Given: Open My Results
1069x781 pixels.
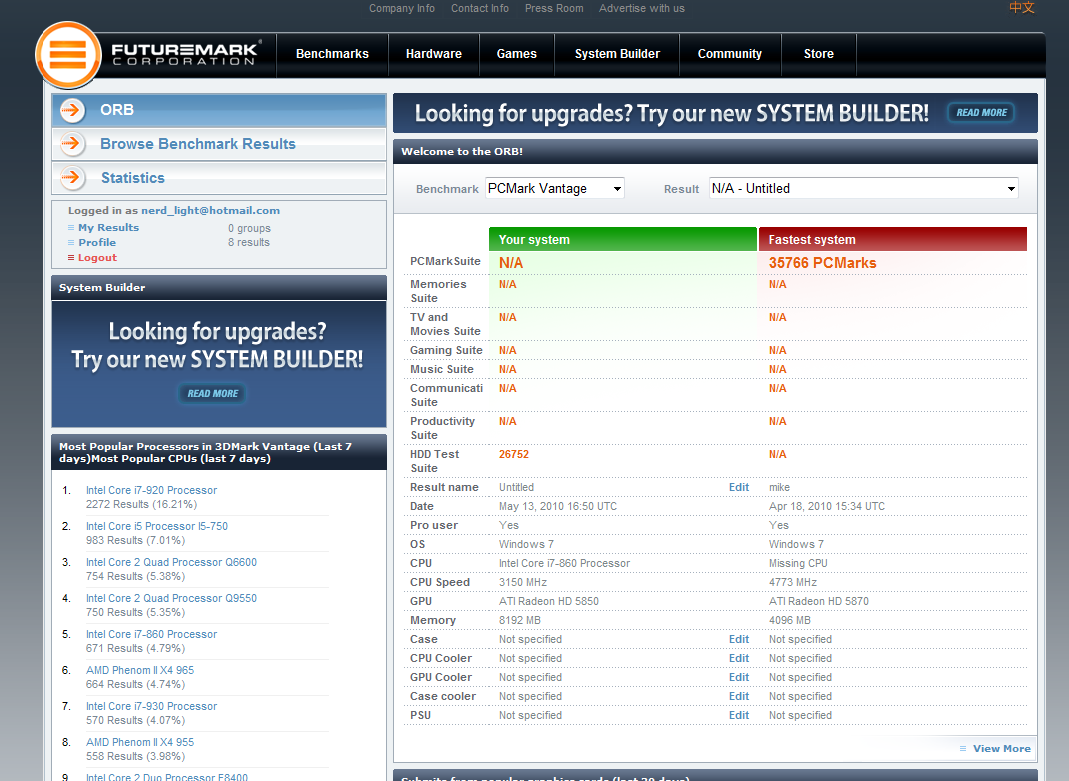Looking at the screenshot, I should tap(108, 228).
